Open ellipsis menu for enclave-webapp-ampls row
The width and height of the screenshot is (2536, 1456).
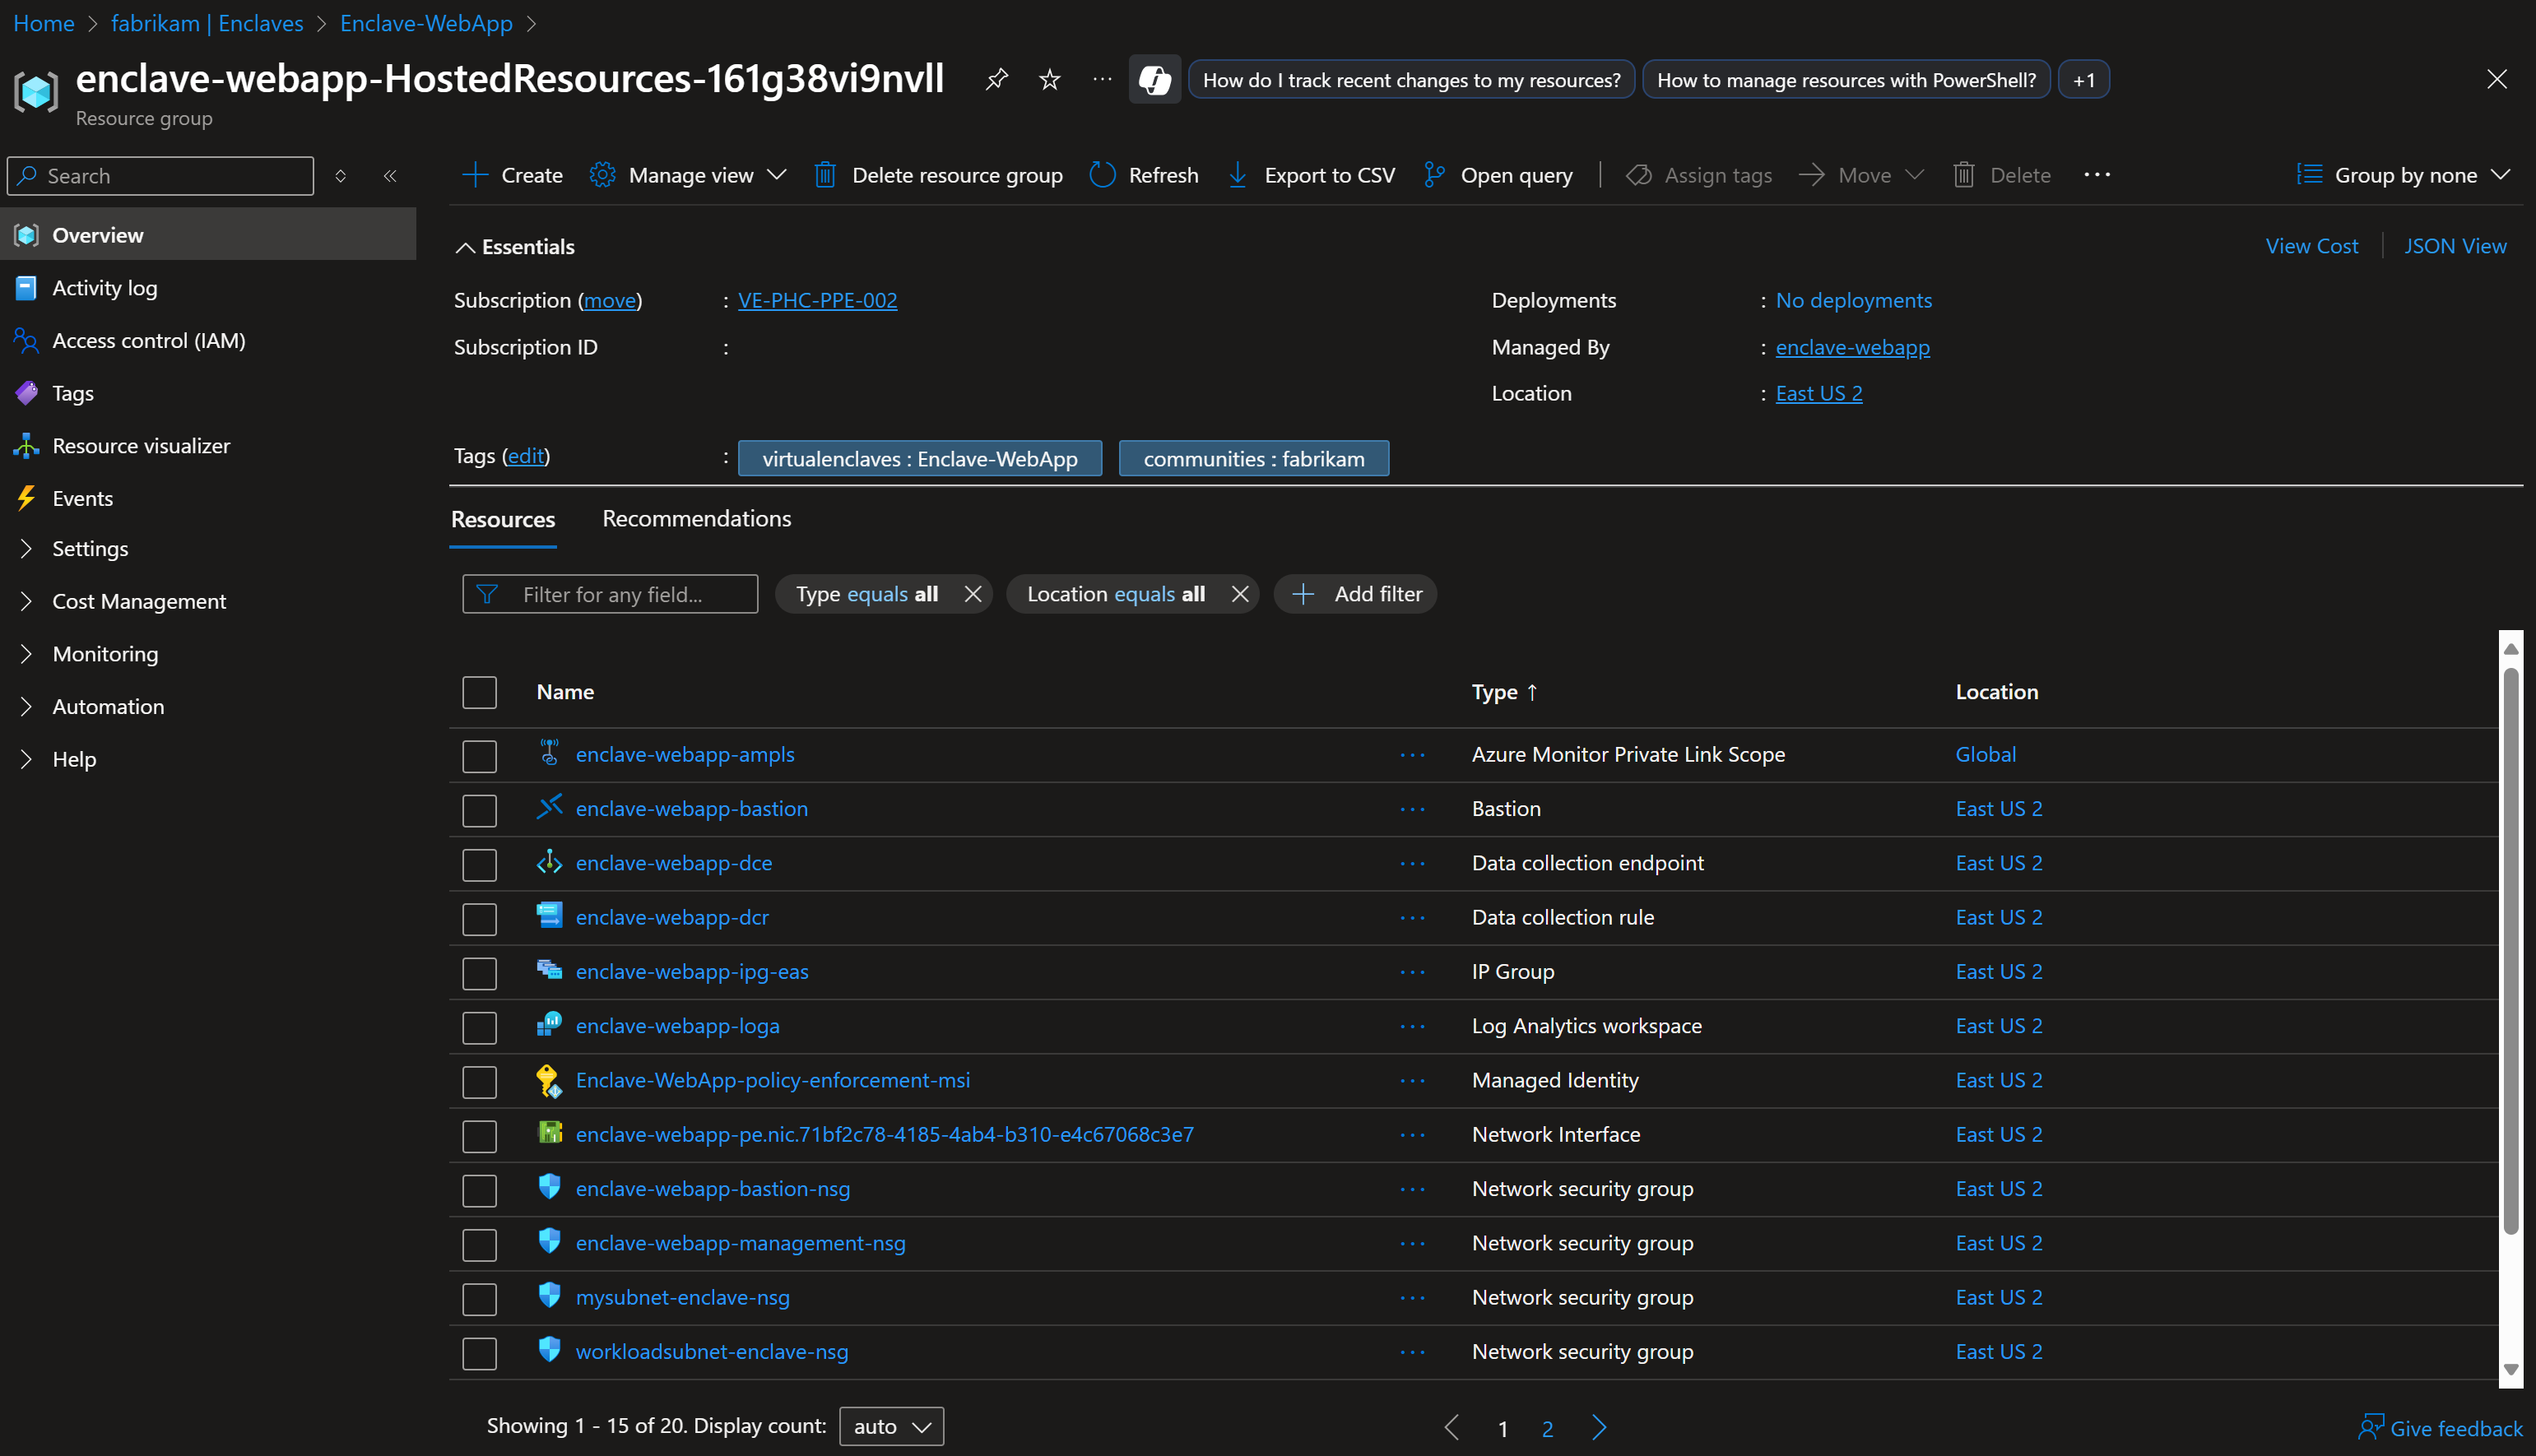pos(1412,755)
